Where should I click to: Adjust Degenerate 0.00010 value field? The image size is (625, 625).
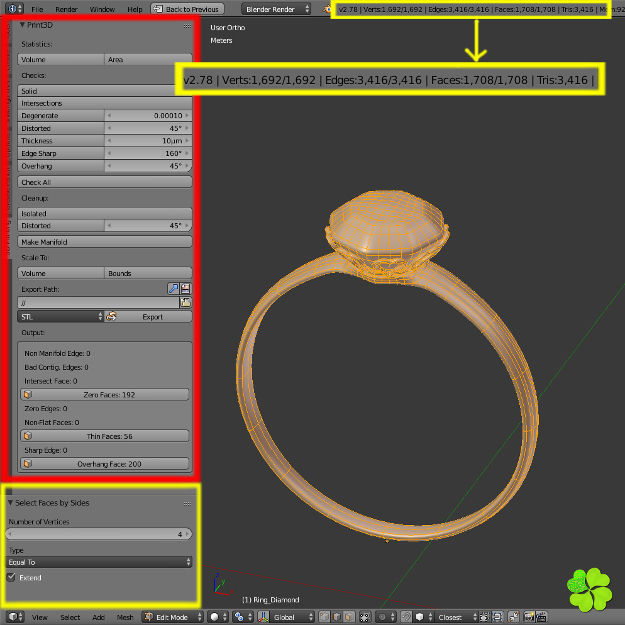click(148, 116)
